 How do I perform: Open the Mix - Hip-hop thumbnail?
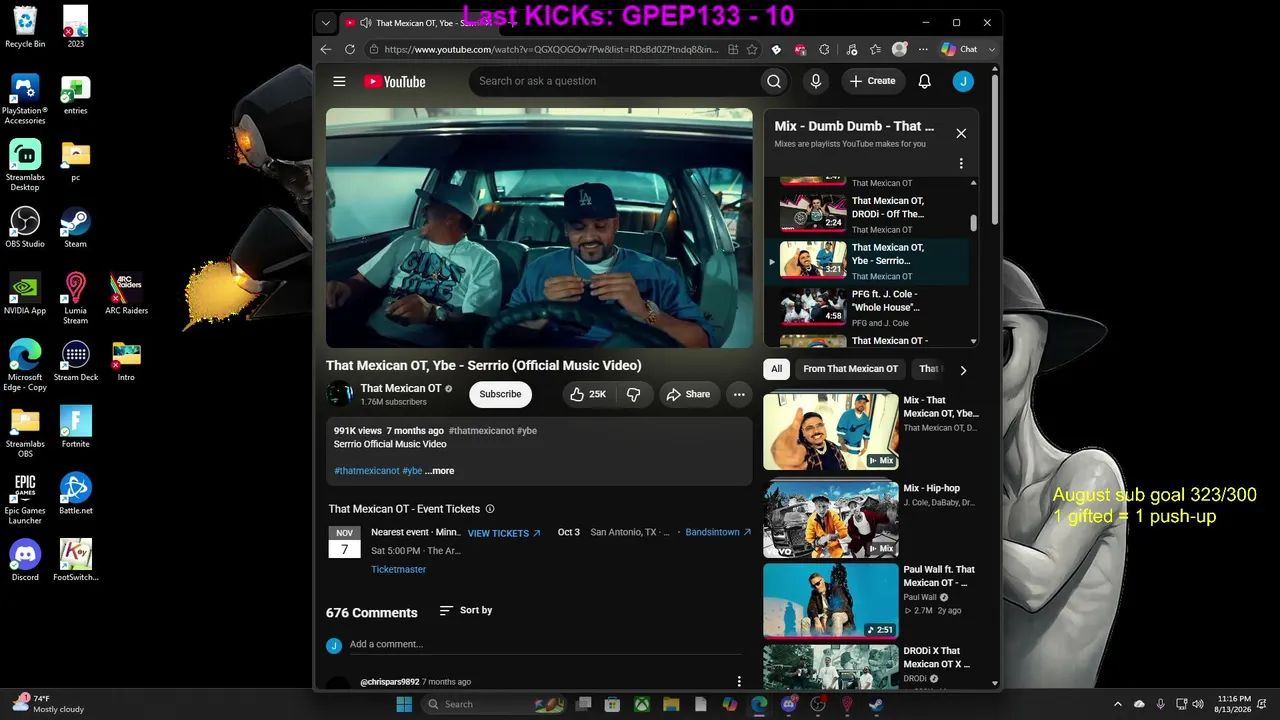pos(831,519)
